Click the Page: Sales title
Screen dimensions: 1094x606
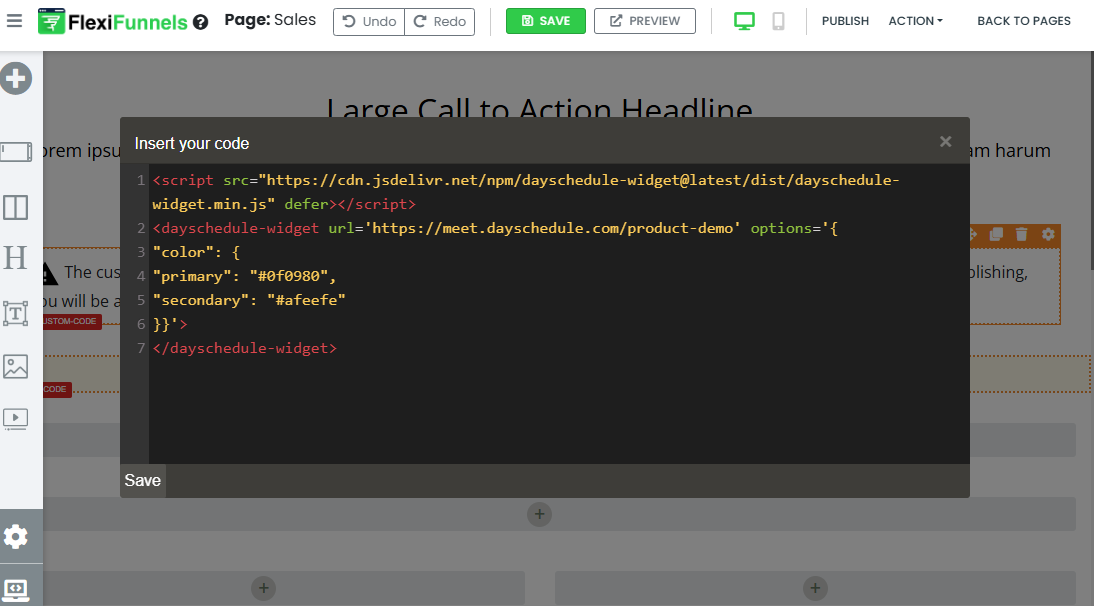tap(270, 20)
